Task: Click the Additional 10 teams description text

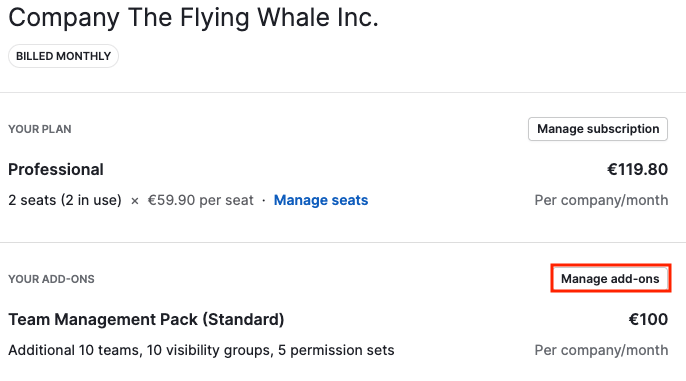Action: tap(201, 350)
